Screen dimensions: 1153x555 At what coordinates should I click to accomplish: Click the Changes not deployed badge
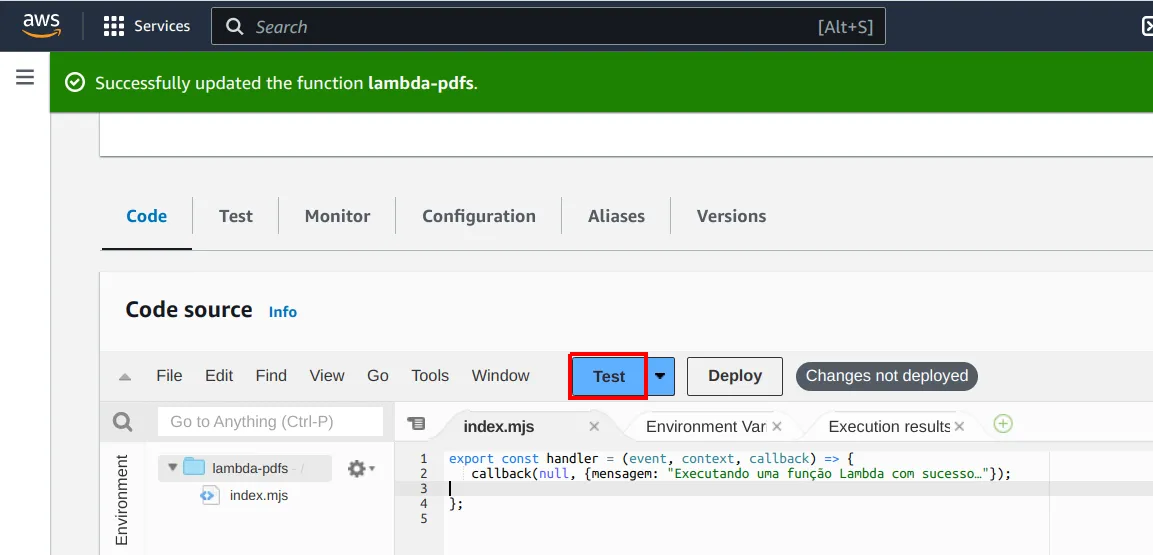point(887,376)
